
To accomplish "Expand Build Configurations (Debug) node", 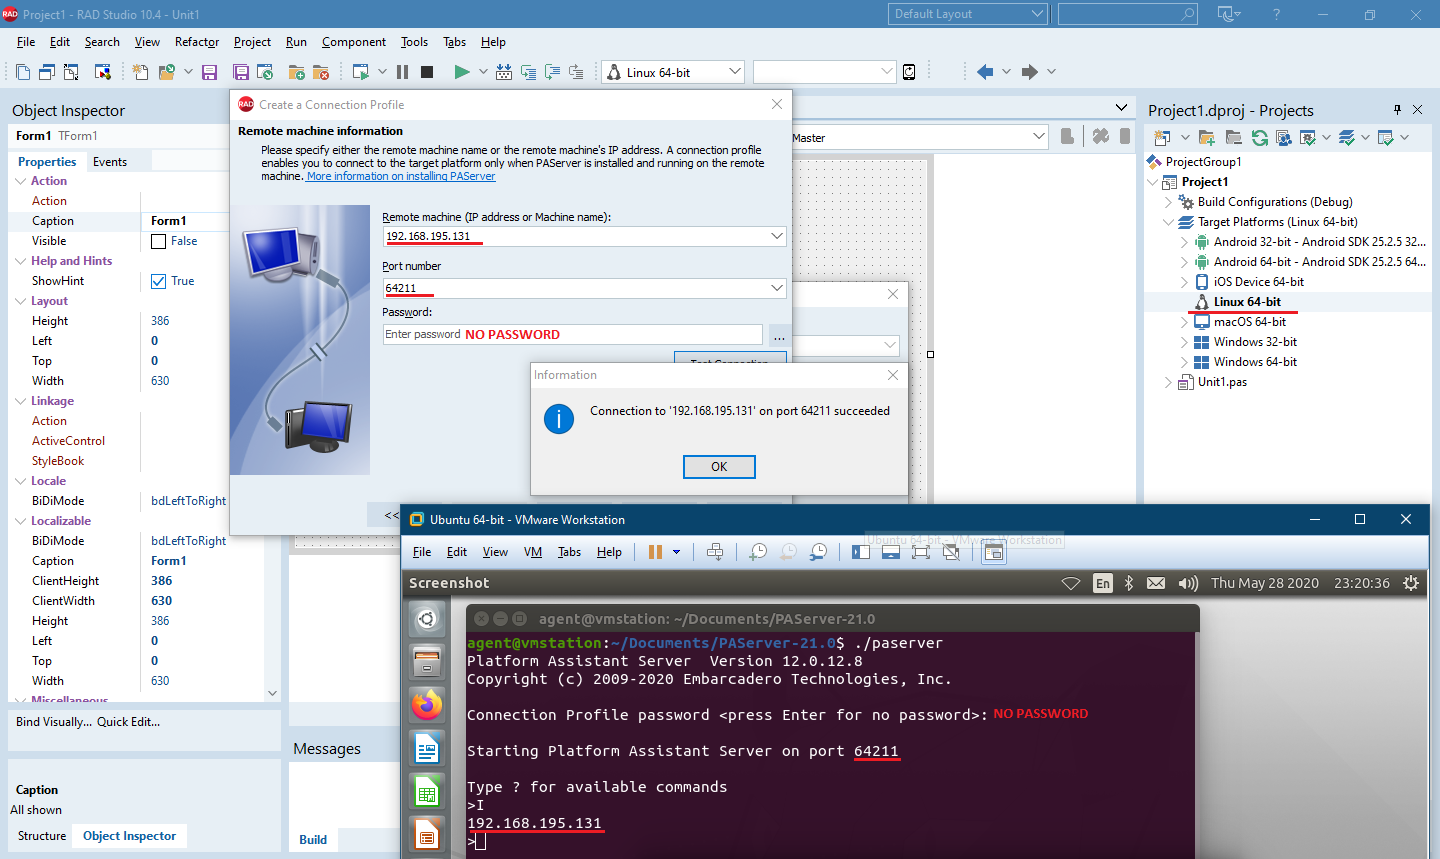I will pos(1168,202).
